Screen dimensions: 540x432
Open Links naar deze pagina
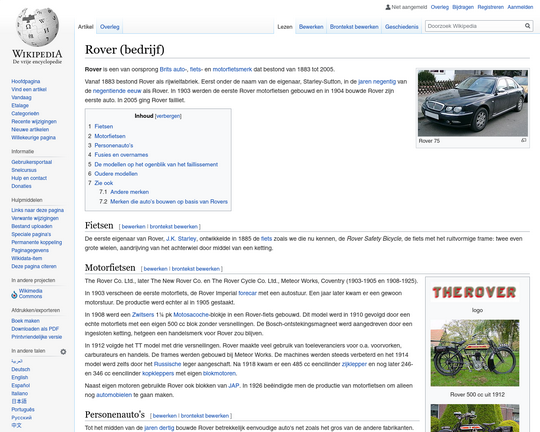pyautogui.click(x=38, y=210)
